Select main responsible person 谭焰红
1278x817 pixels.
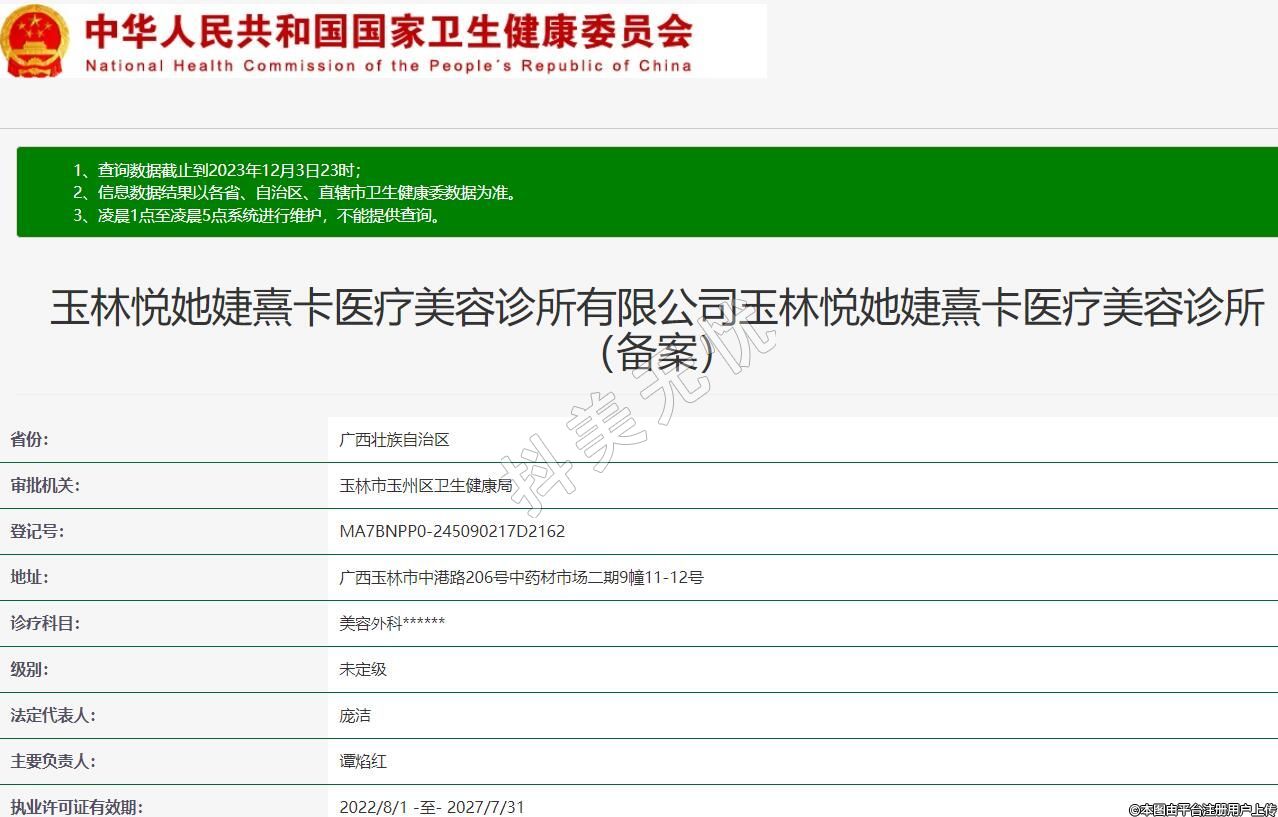coord(363,761)
